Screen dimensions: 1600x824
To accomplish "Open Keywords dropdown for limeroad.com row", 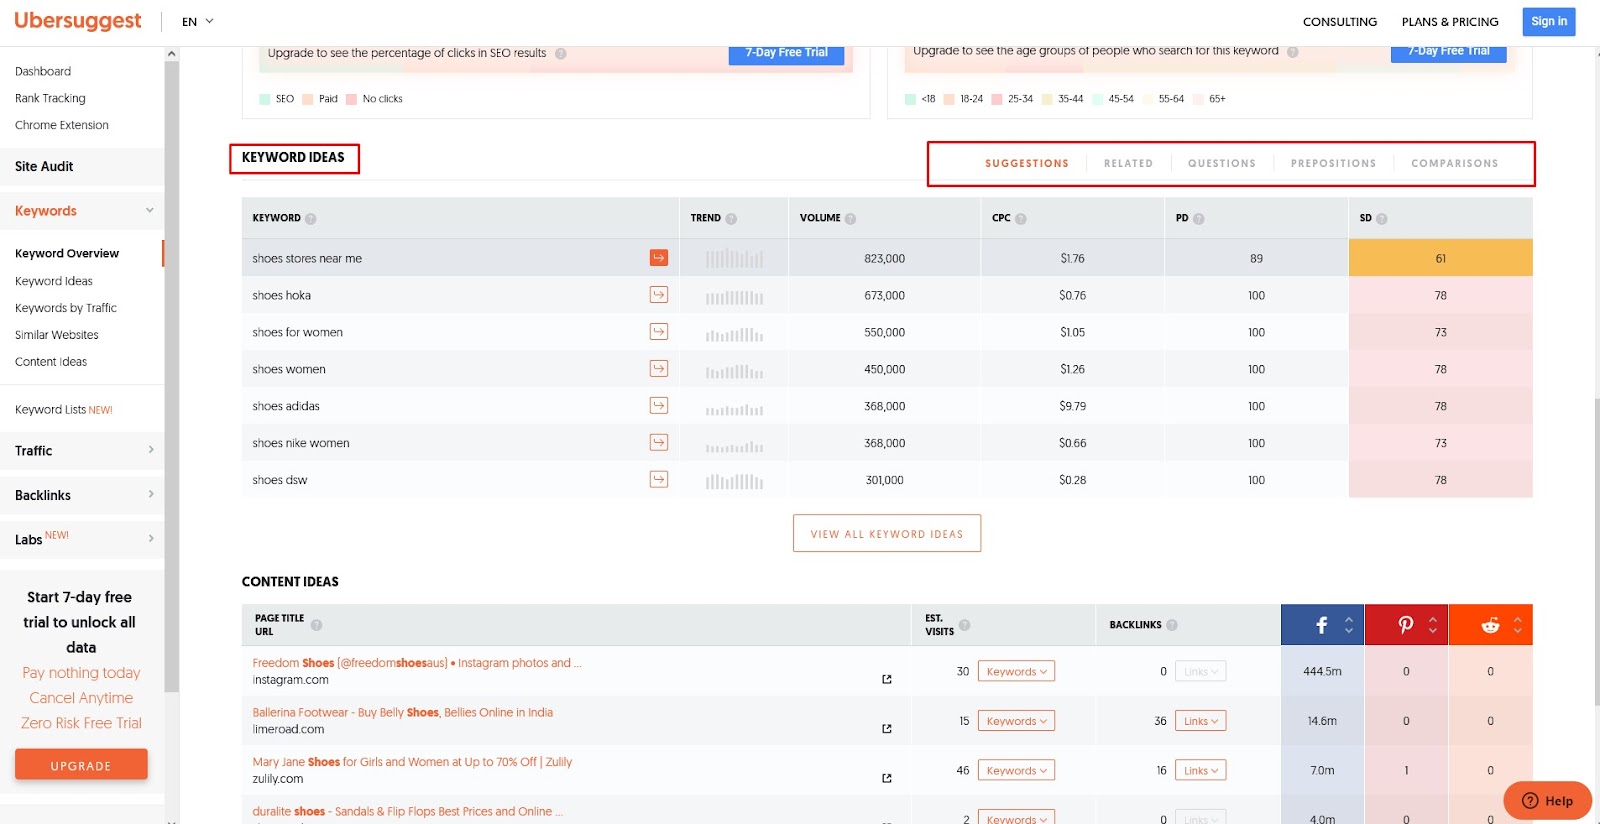I will click(1016, 721).
